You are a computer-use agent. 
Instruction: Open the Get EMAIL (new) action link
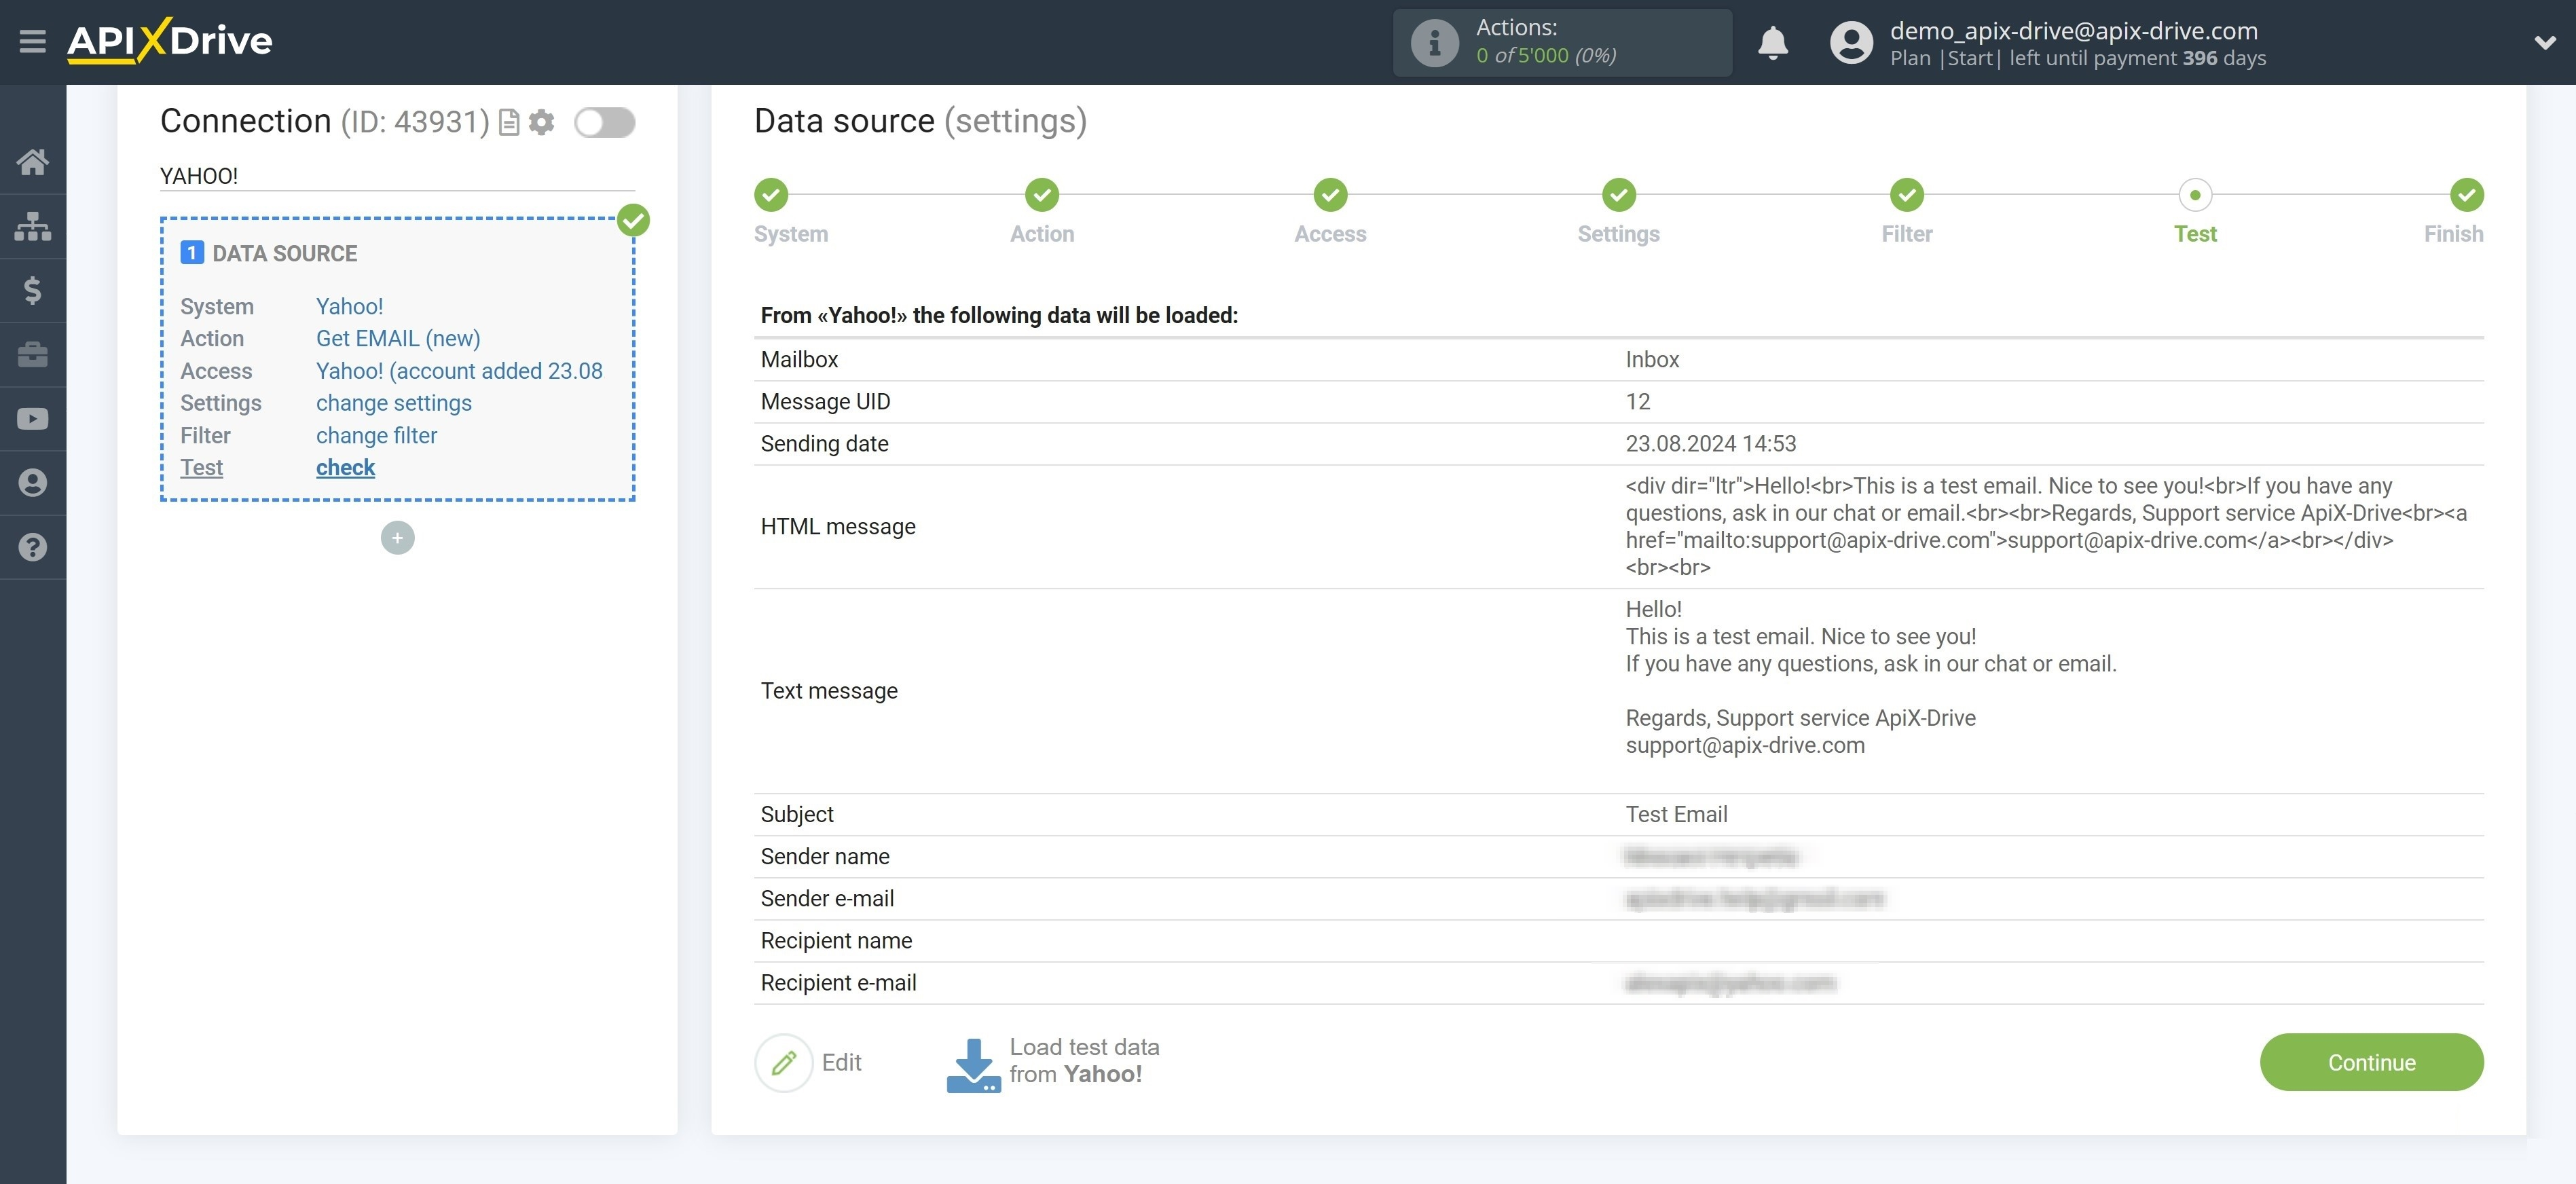pyautogui.click(x=398, y=338)
